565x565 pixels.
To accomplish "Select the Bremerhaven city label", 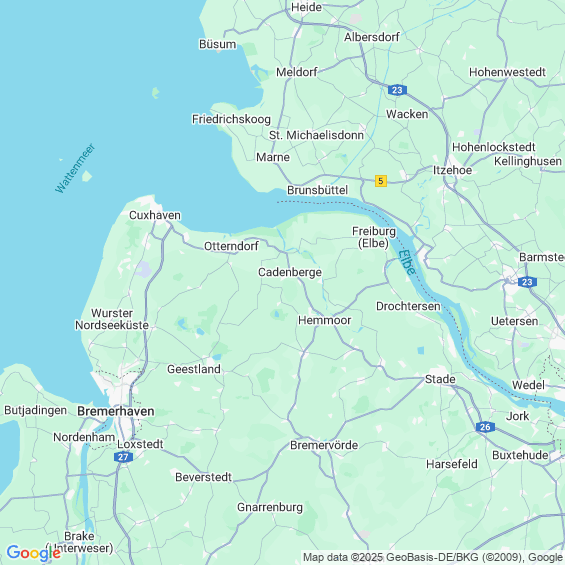I will [116, 411].
